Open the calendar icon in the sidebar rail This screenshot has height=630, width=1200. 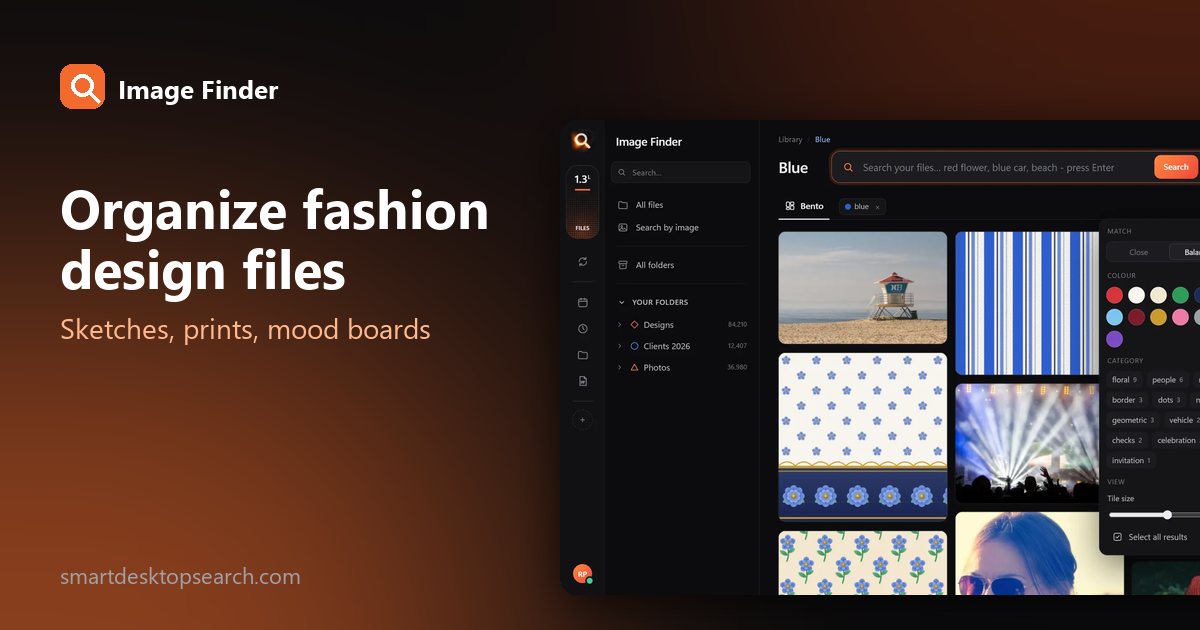point(582,302)
